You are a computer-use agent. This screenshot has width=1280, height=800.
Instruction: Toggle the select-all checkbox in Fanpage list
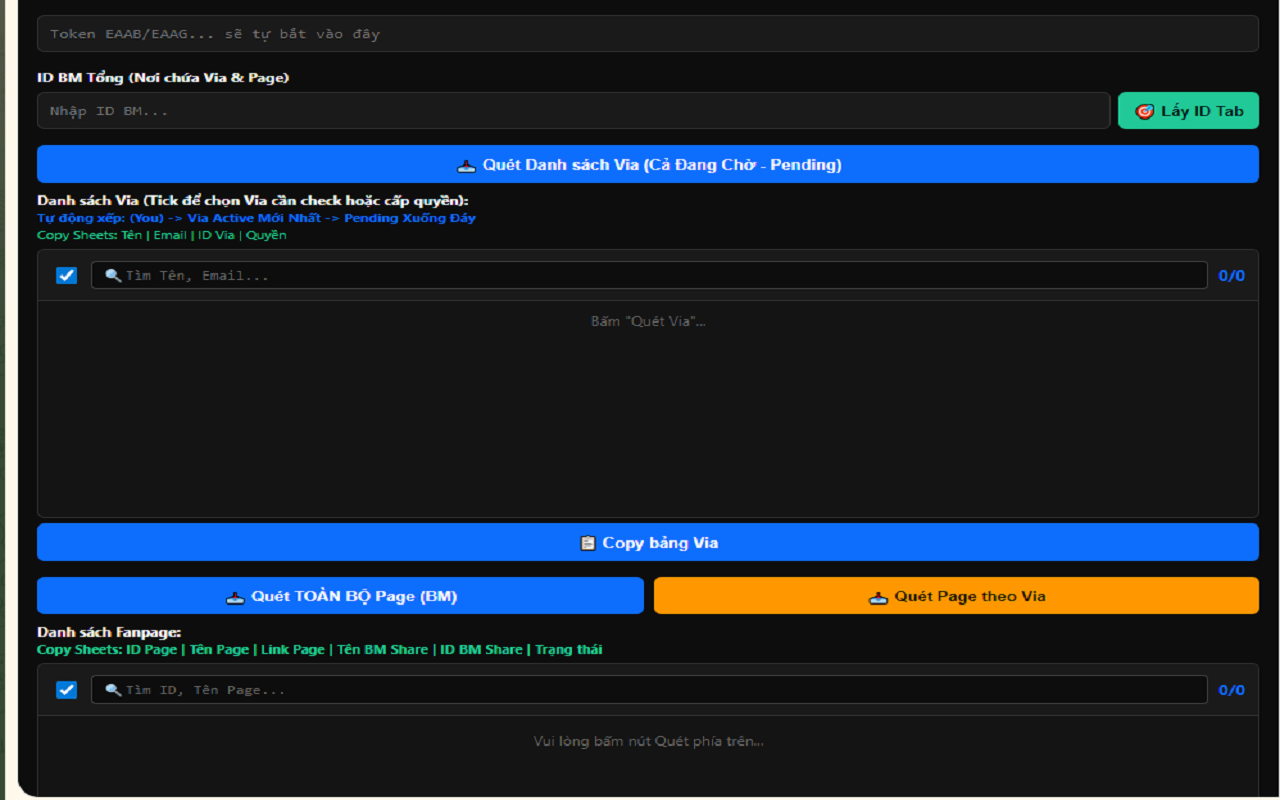click(66, 690)
